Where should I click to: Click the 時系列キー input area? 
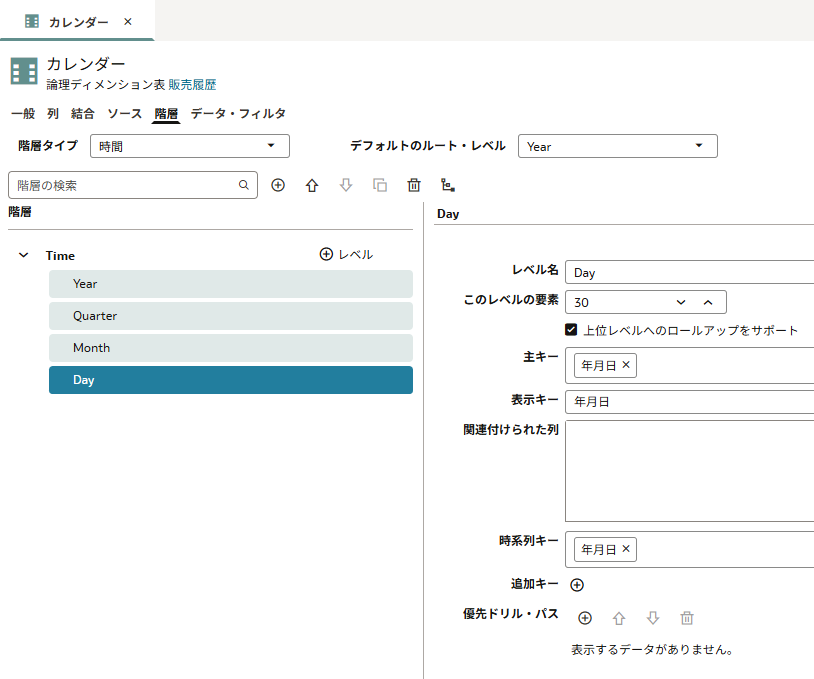coord(689,549)
